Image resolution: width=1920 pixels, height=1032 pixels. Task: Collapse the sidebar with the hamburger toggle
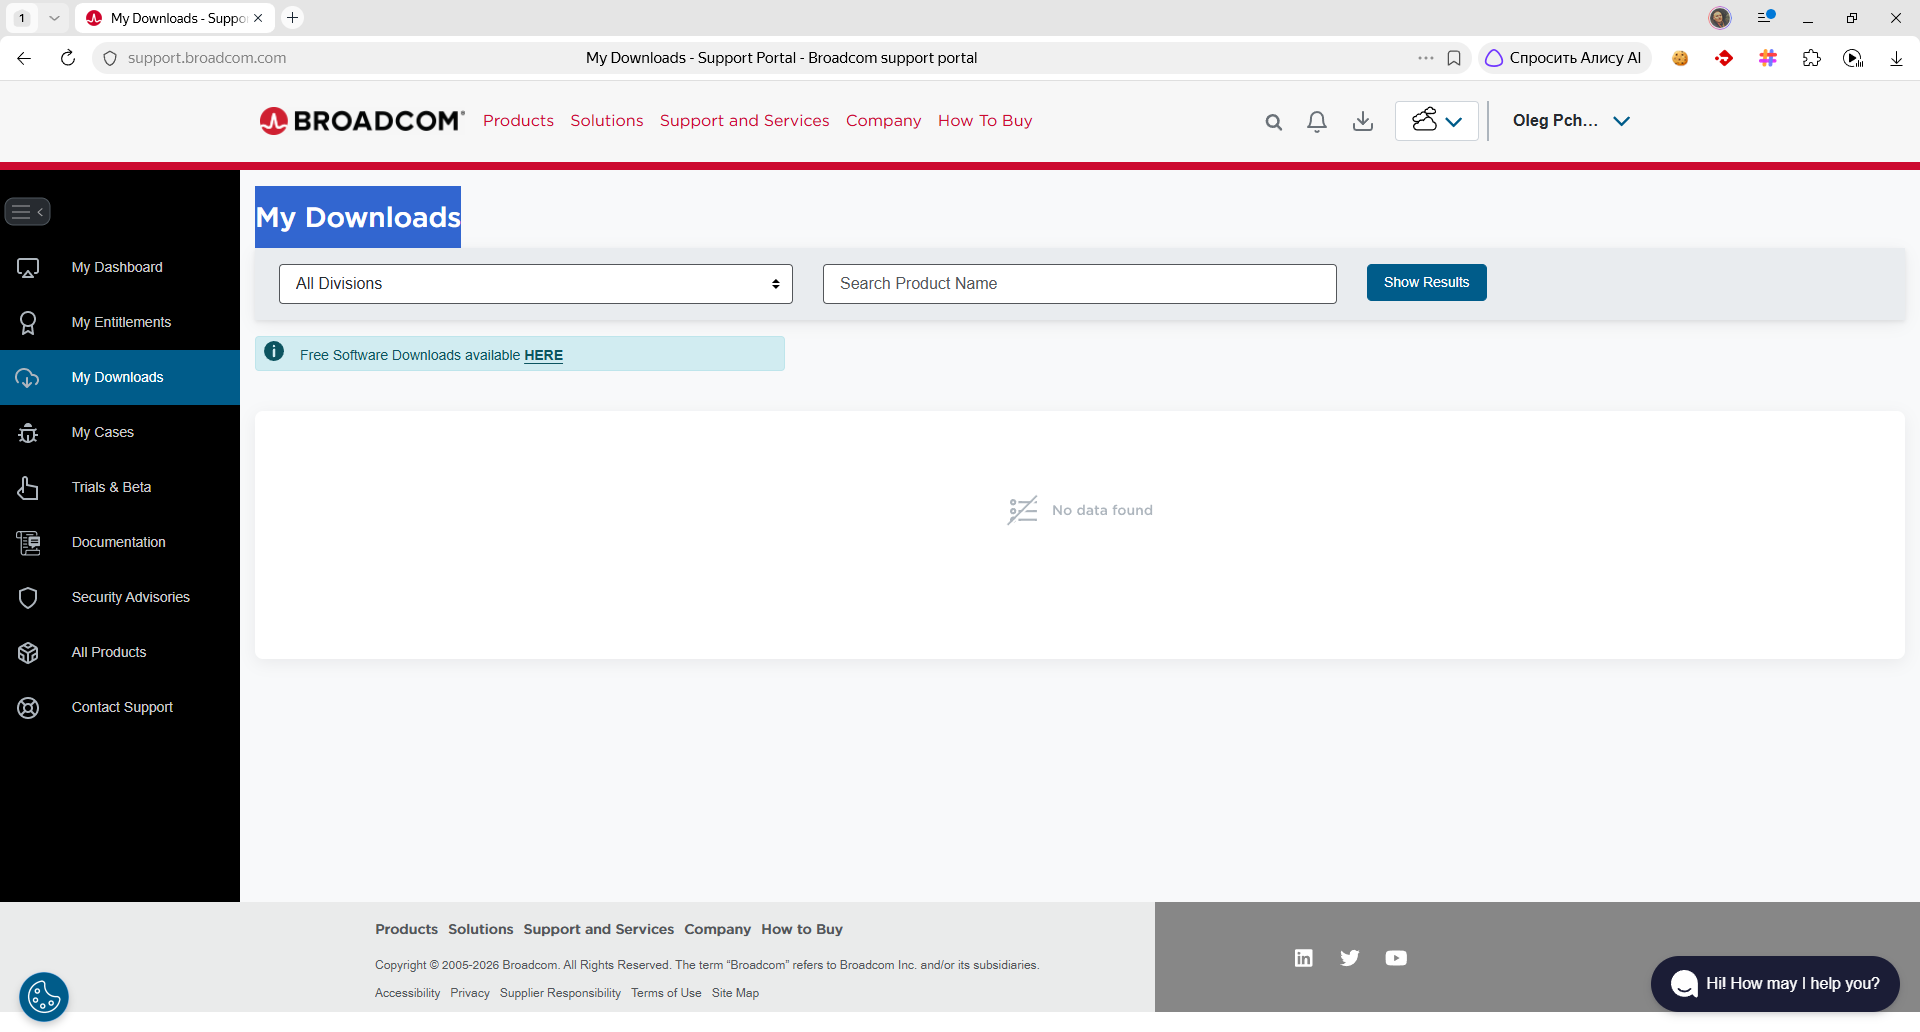tap(27, 212)
